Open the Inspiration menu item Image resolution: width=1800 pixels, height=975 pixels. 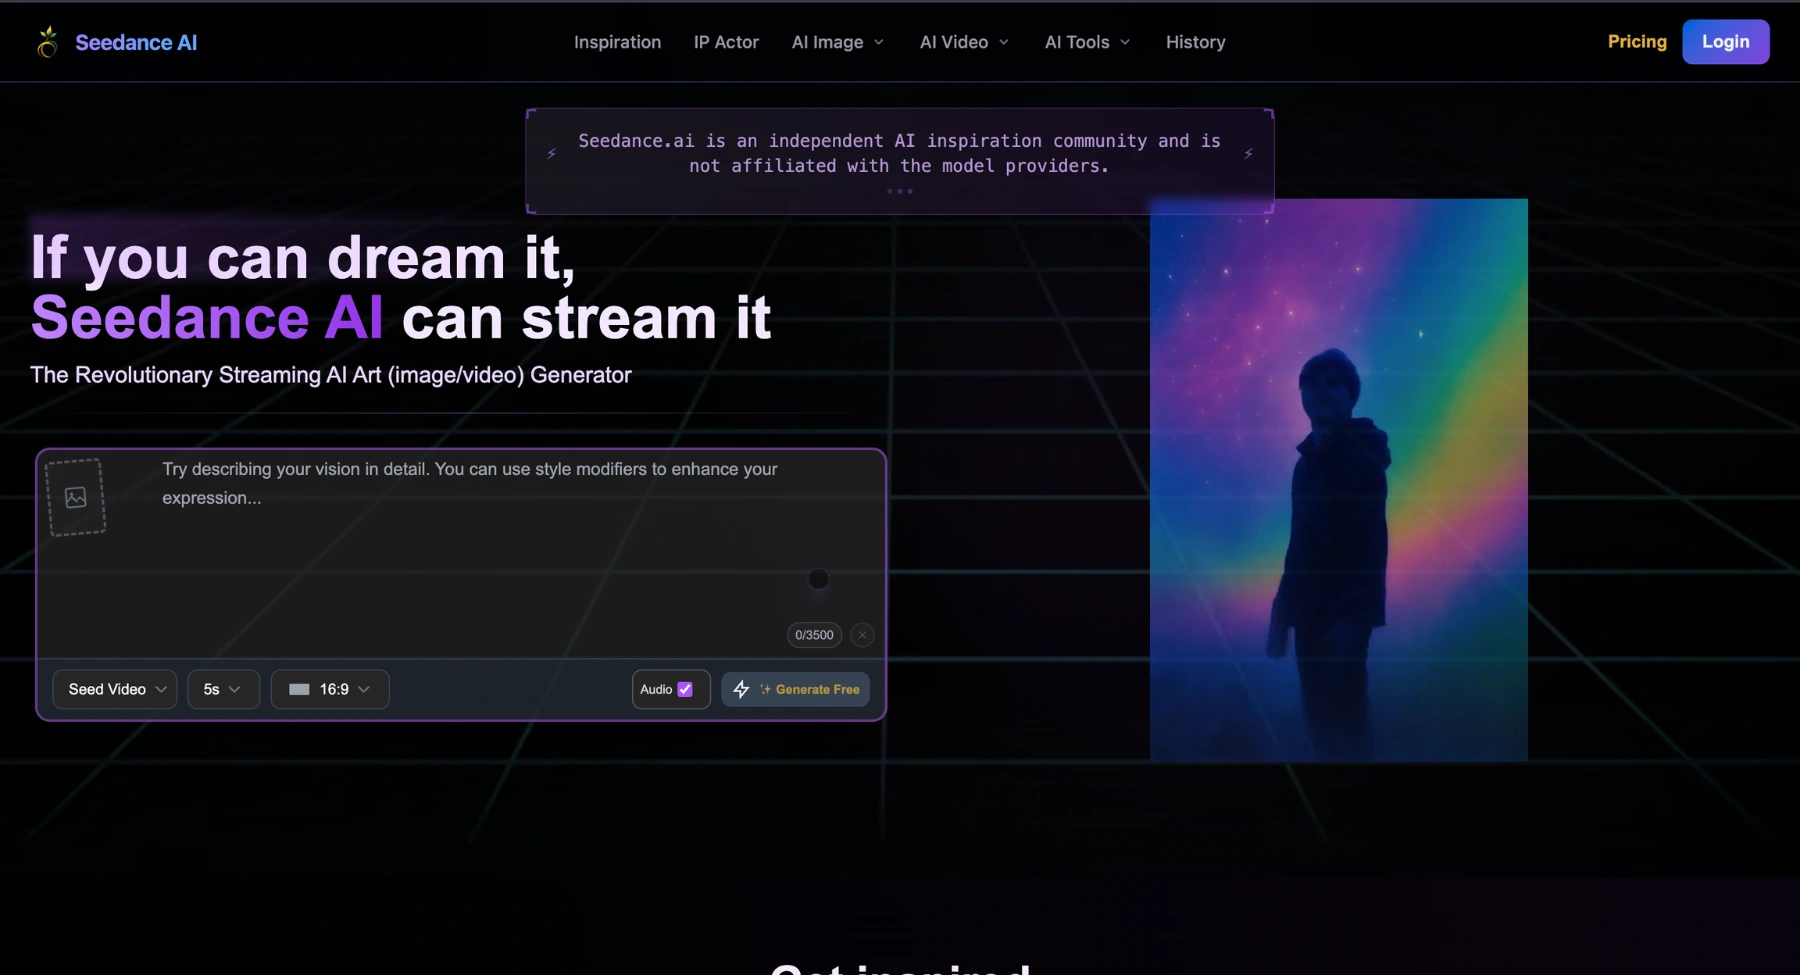tap(617, 42)
